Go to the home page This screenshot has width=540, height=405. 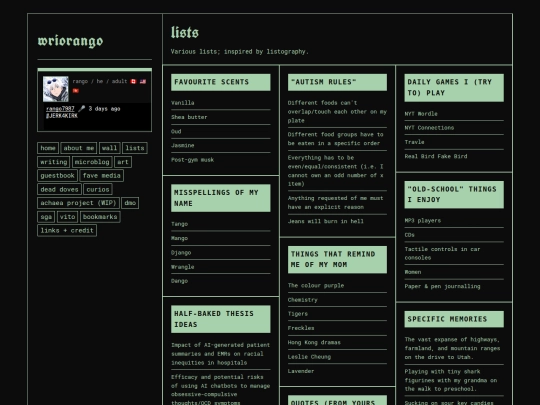(48, 148)
